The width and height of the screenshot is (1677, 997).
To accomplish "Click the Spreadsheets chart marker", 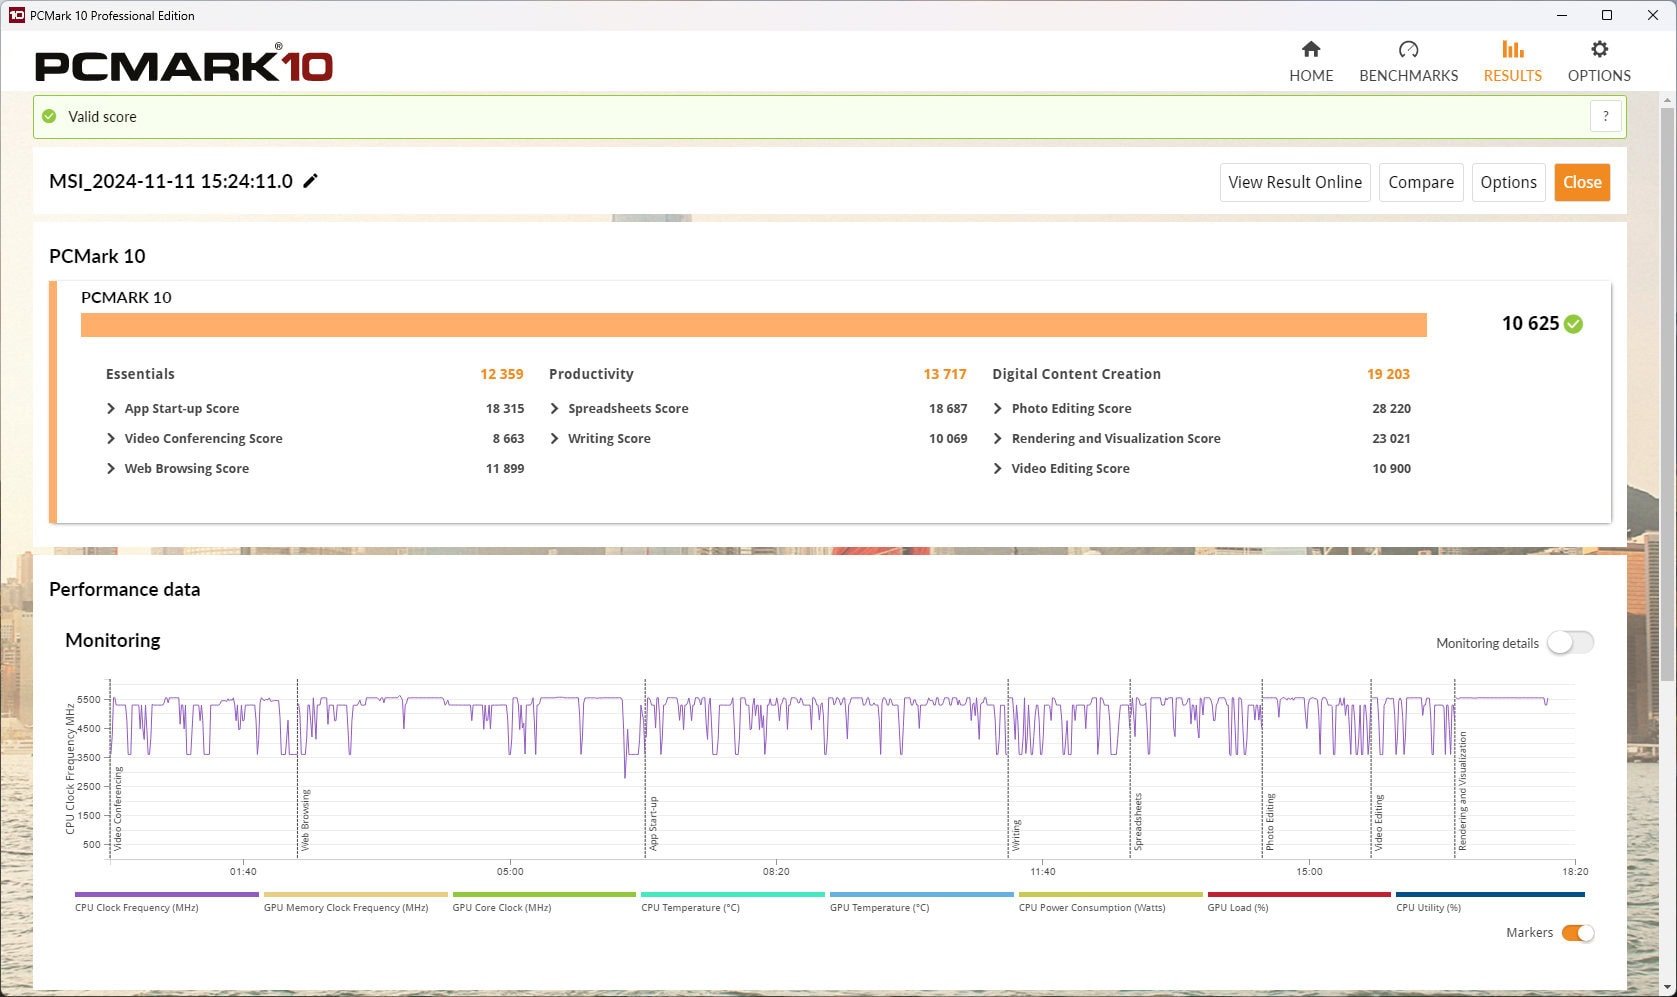I will point(1138,821).
